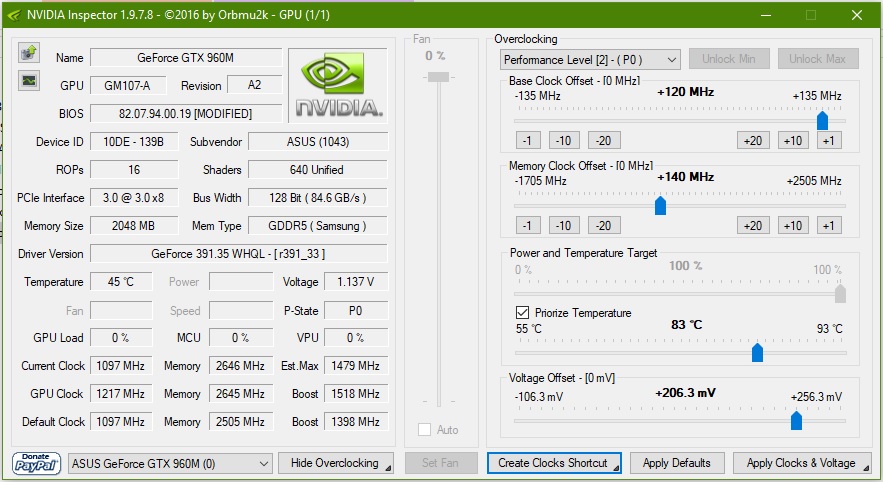883x485 pixels.
Task: Click Apply Clocks & Voltage button
Action: (x=801, y=463)
